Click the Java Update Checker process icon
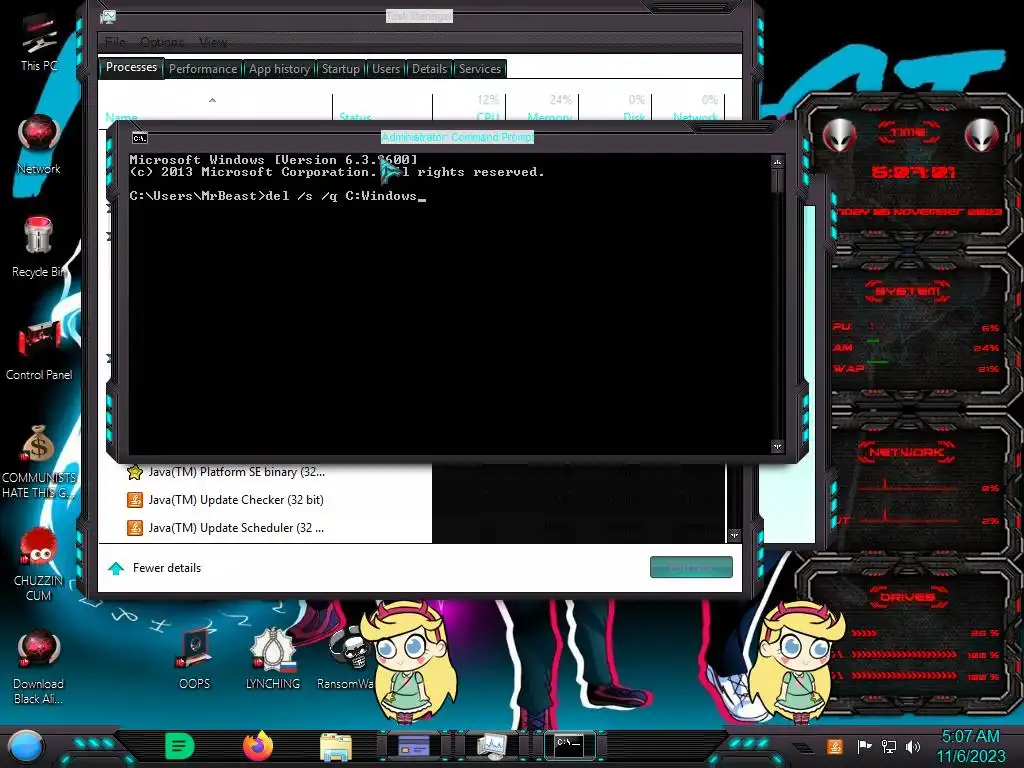Image resolution: width=1024 pixels, height=768 pixels. [x=135, y=500]
